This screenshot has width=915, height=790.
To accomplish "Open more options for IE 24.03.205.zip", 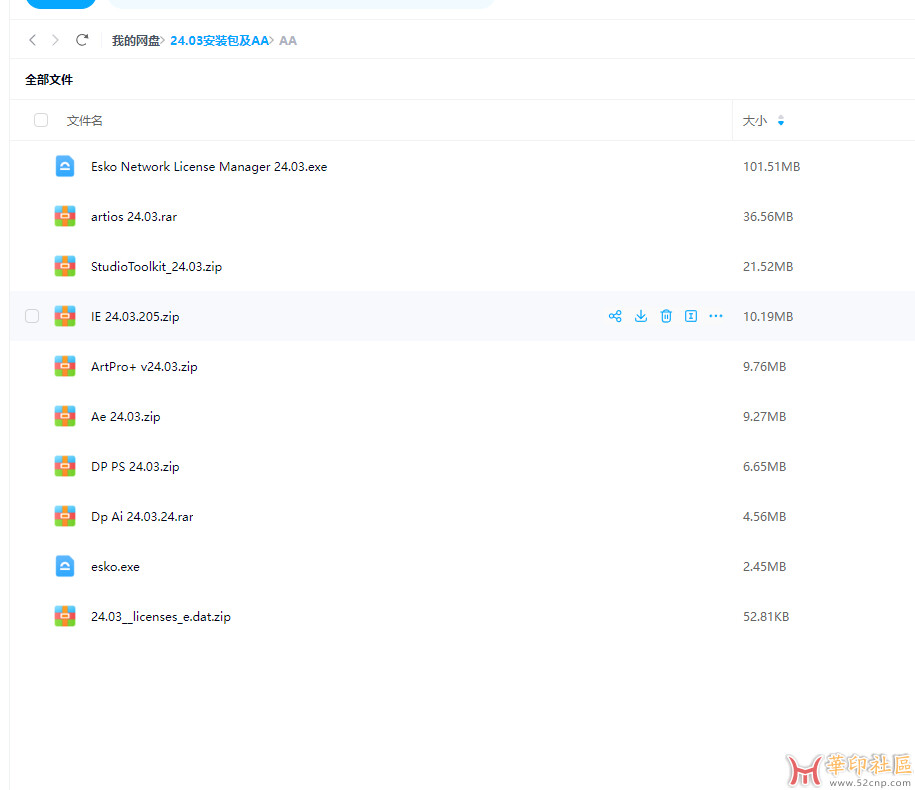I will 716,316.
